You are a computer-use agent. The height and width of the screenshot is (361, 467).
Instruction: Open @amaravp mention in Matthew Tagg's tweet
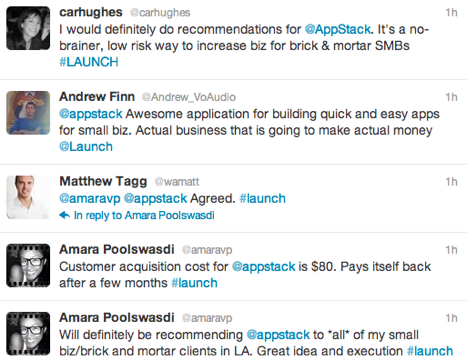90,199
